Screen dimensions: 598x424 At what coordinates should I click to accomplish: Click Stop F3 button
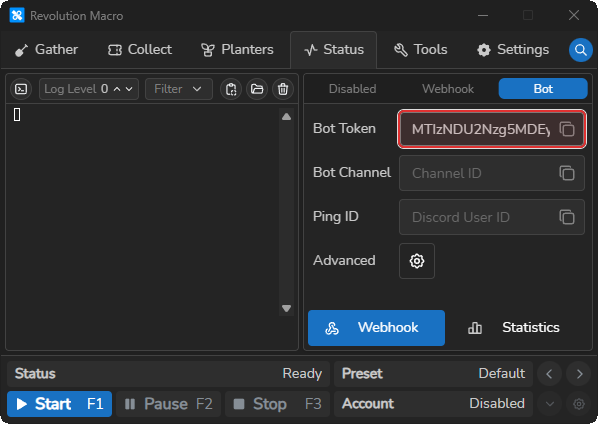tap(278, 404)
